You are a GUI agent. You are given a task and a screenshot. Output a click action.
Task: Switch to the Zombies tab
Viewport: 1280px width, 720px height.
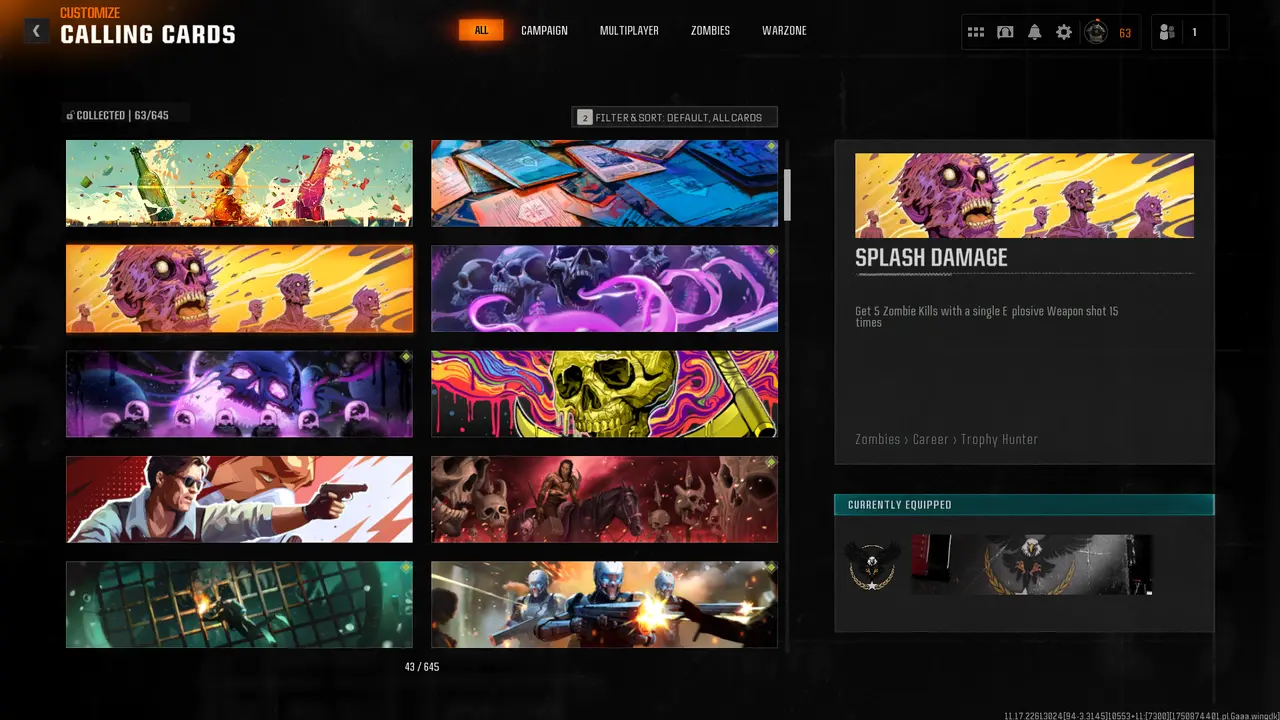coord(710,31)
